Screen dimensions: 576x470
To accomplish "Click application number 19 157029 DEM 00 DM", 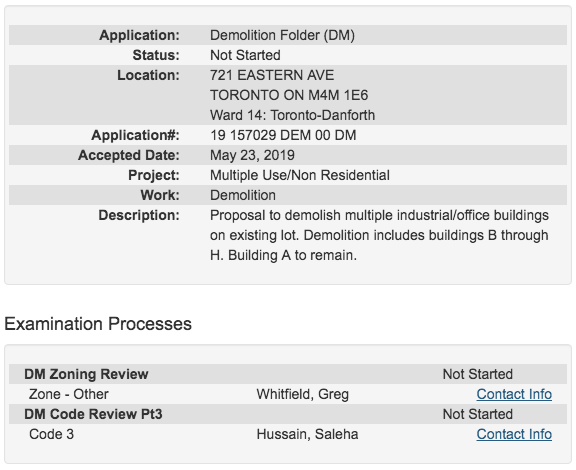I will [x=283, y=135].
